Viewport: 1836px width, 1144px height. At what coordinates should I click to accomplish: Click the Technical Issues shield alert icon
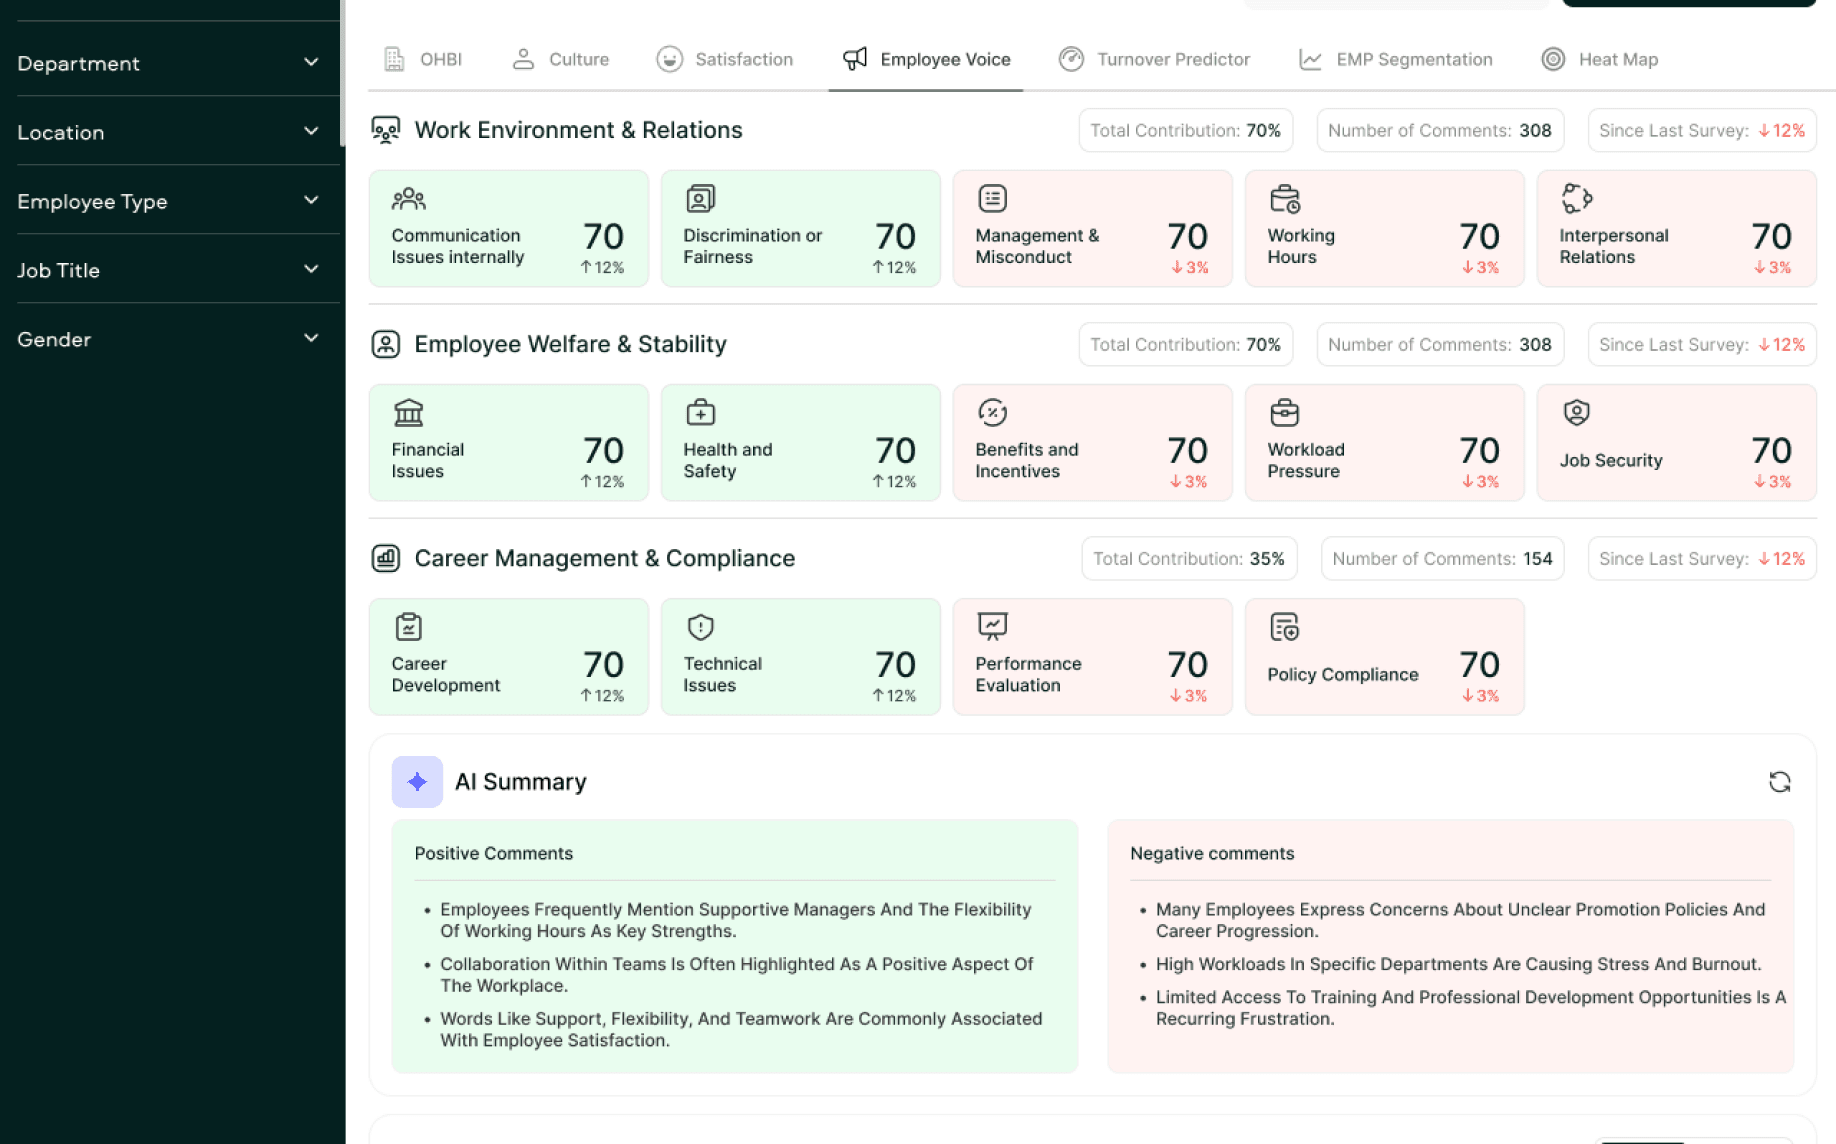point(700,627)
